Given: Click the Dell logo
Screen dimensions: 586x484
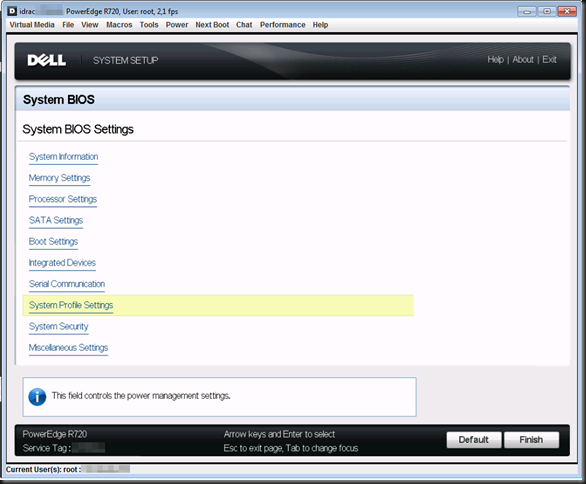Looking at the screenshot, I should click(47, 60).
